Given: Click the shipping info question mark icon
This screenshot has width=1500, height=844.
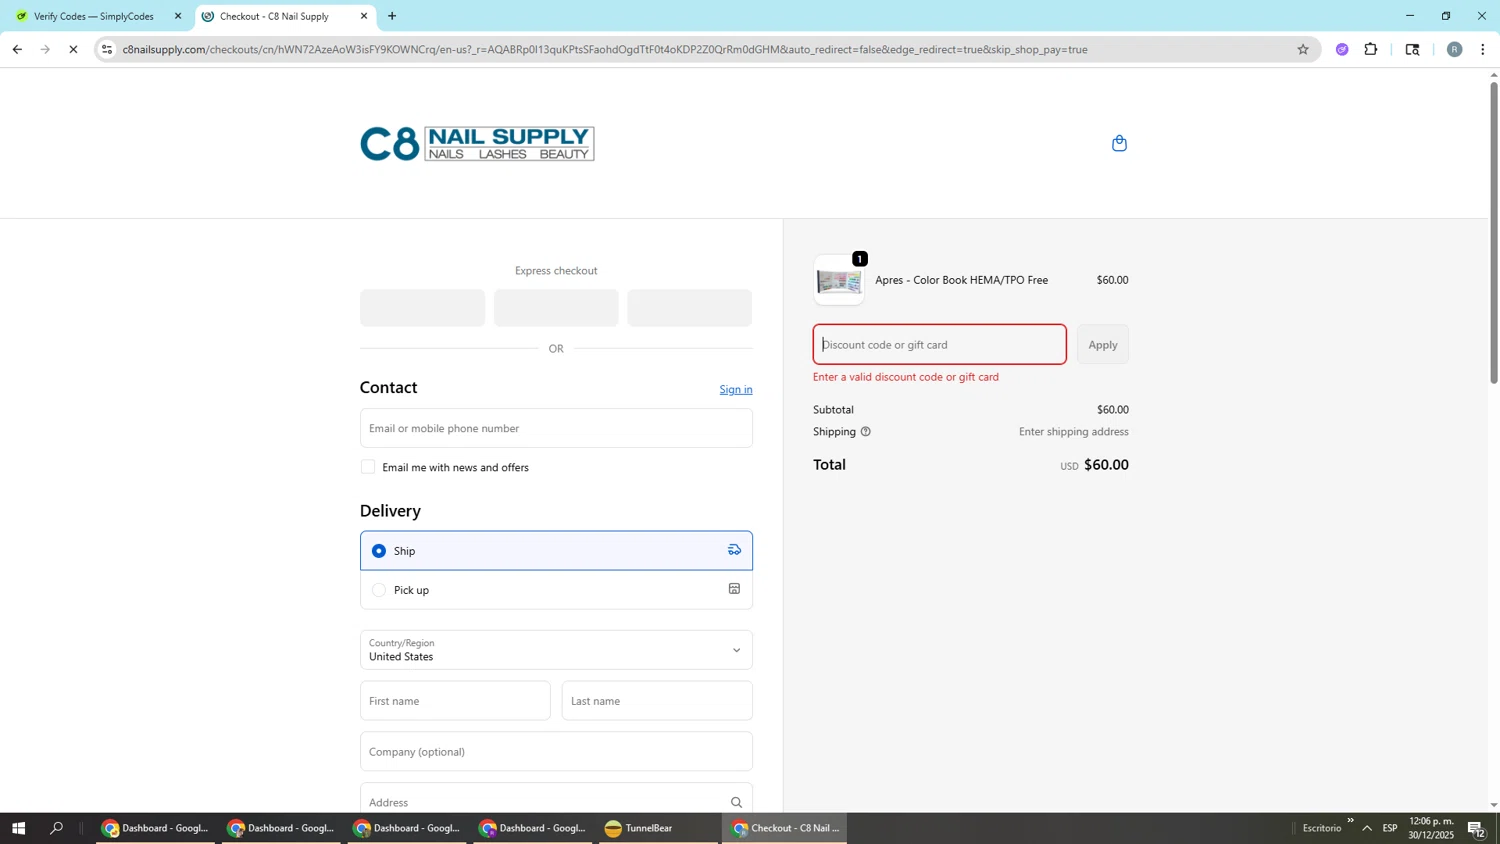Looking at the screenshot, I should [x=866, y=432].
